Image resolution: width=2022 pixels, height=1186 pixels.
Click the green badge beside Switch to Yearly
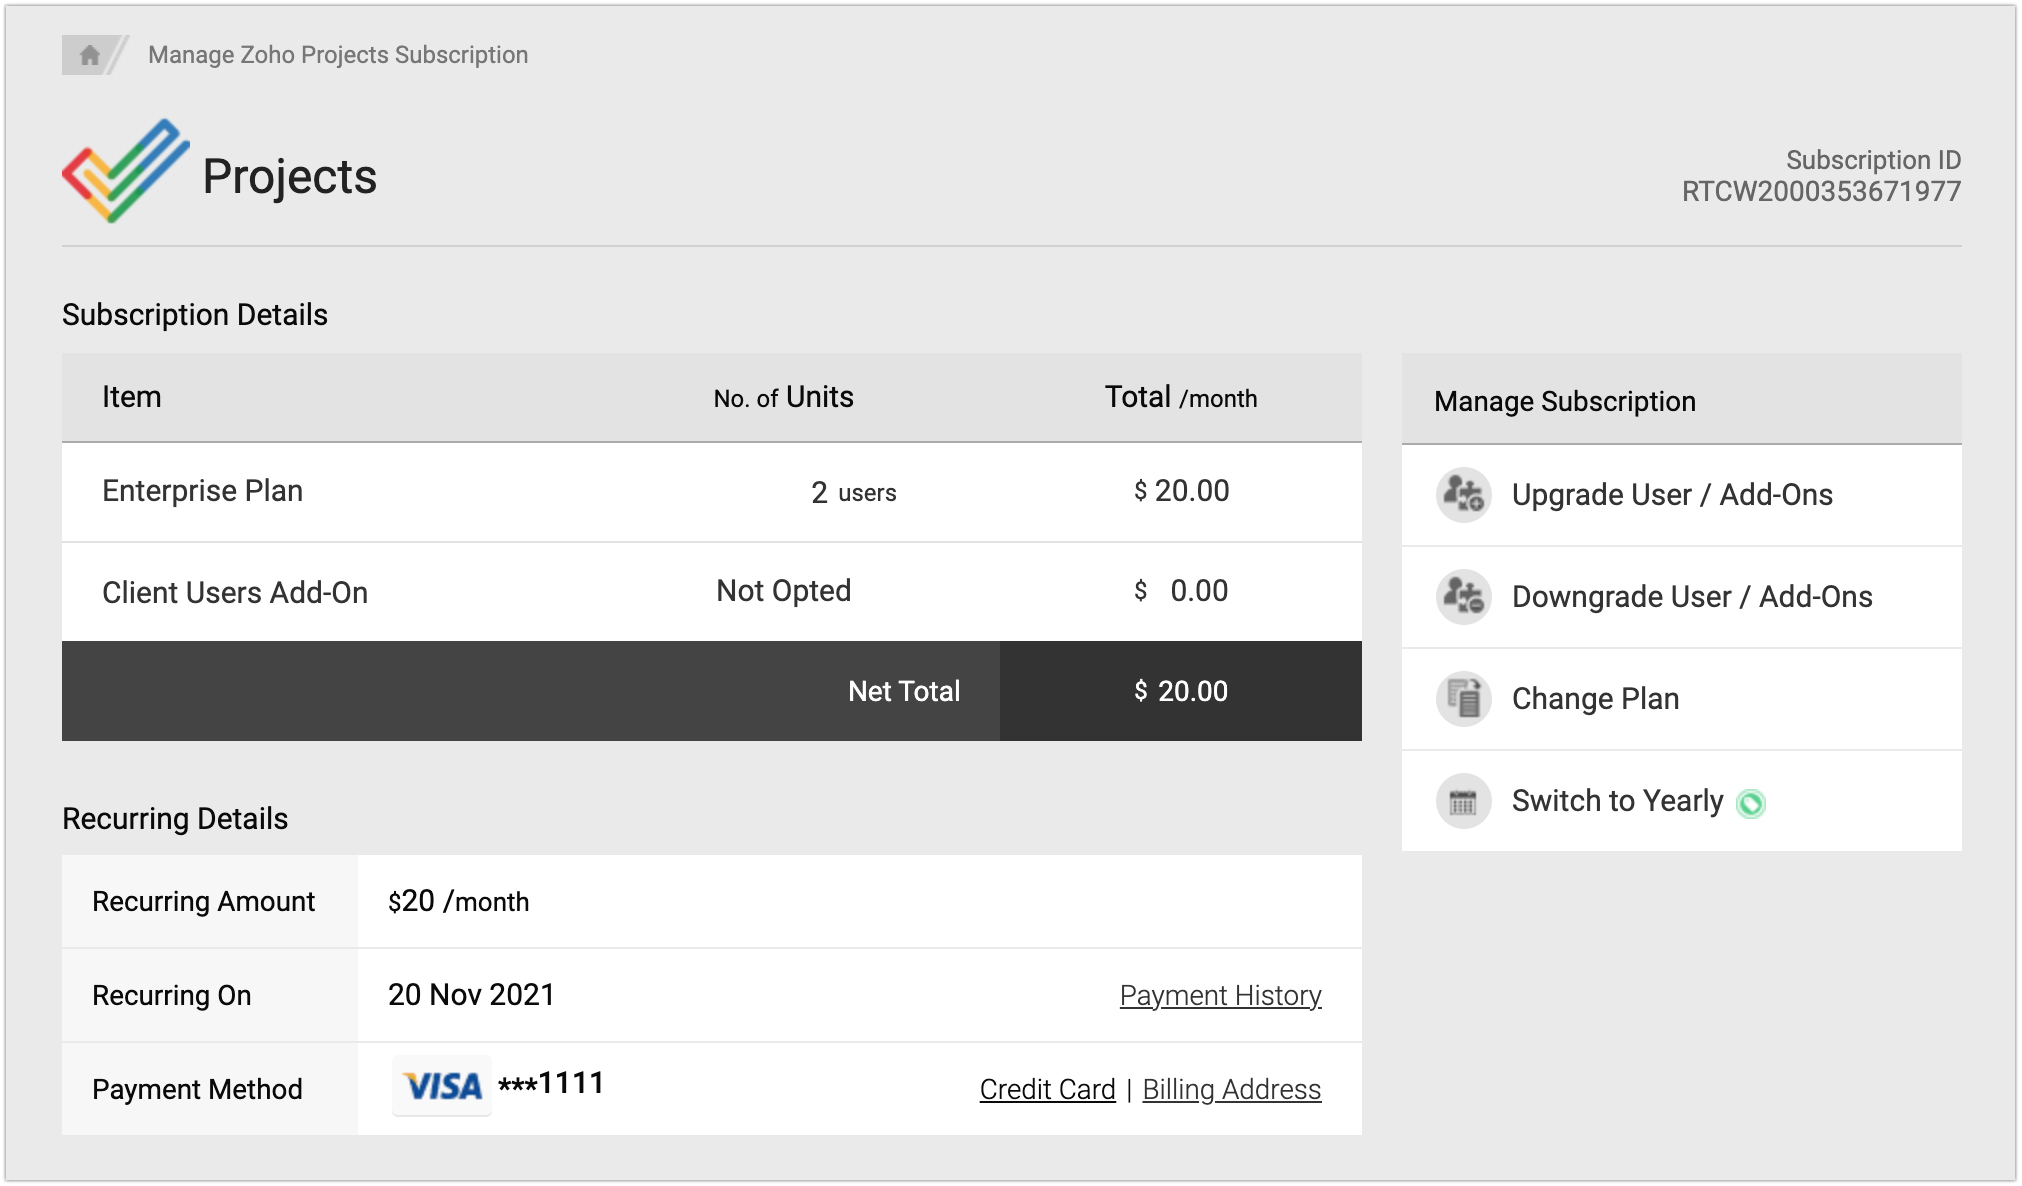pos(1751,803)
